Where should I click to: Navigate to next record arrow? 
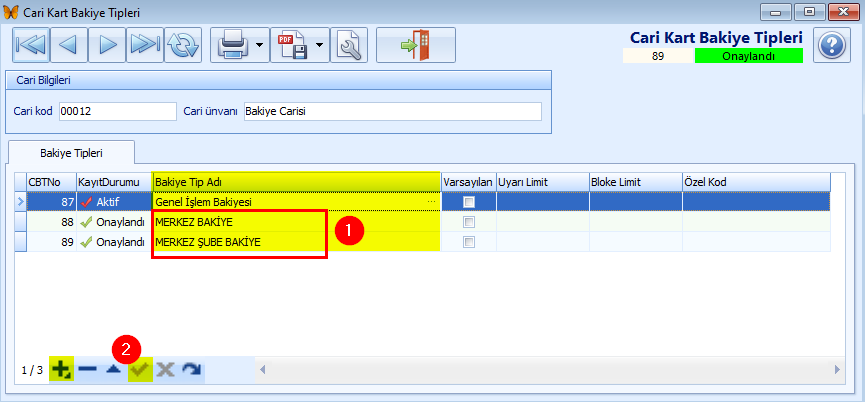tap(107, 45)
